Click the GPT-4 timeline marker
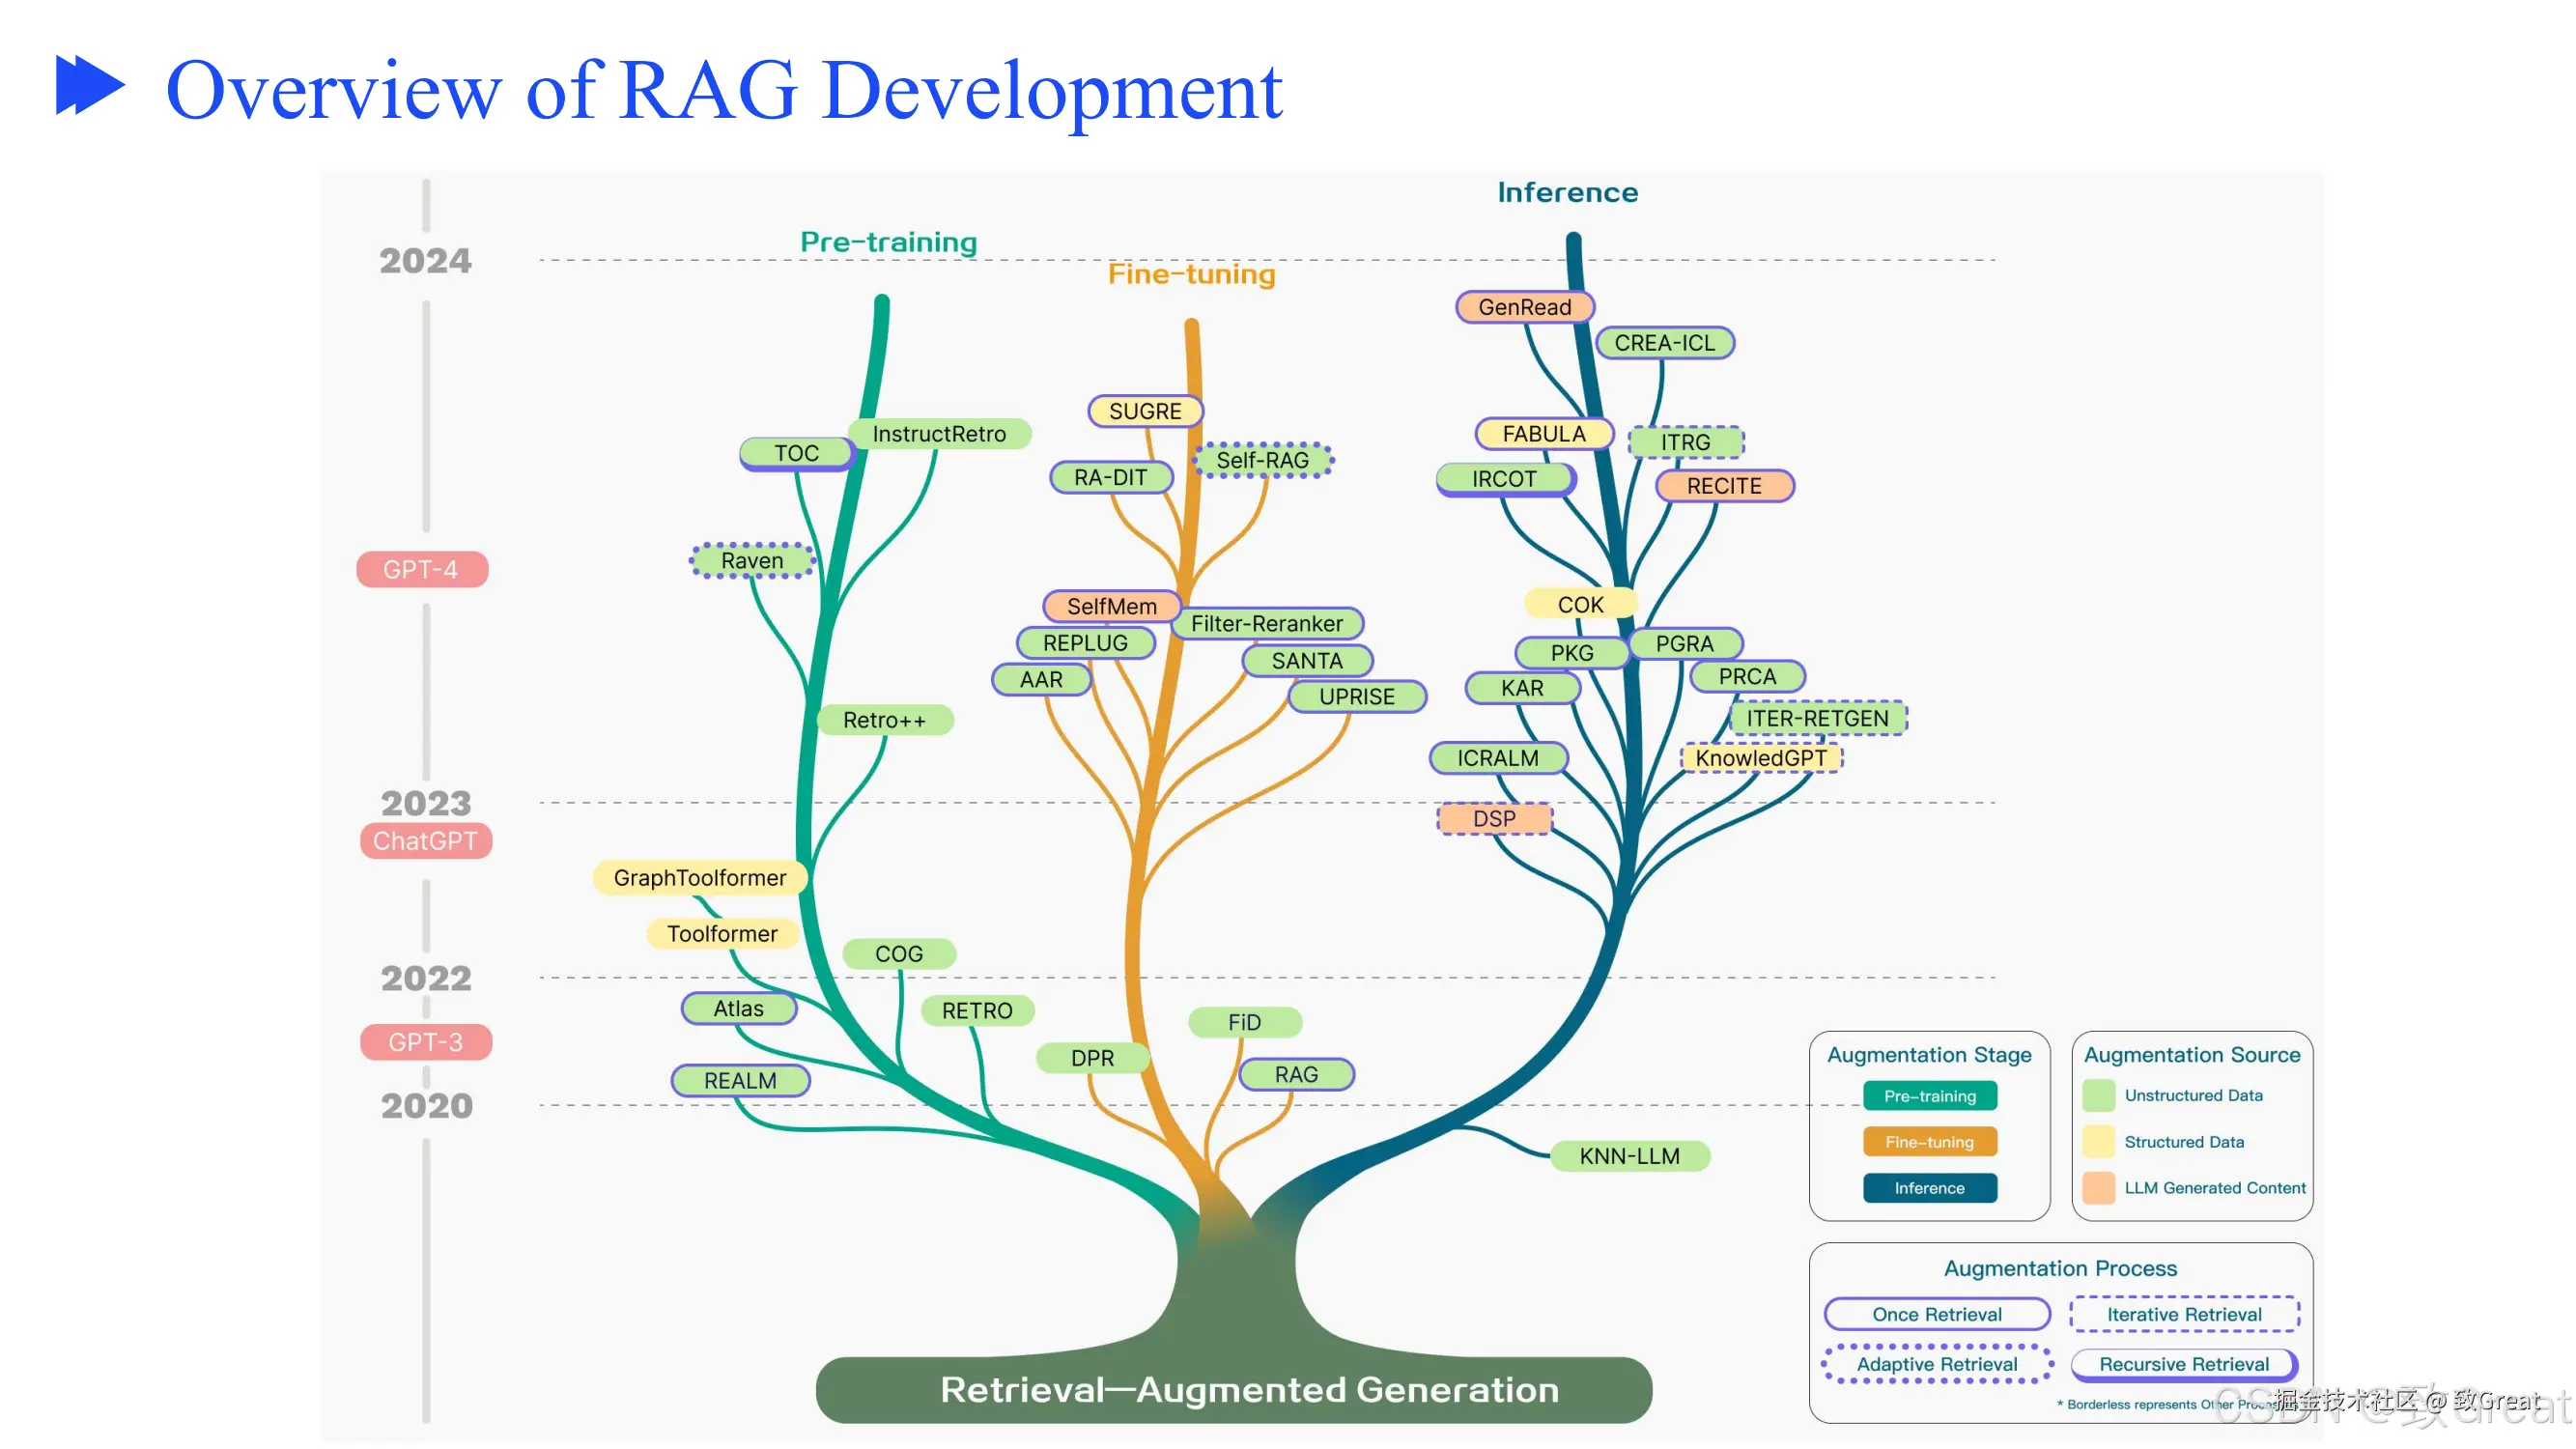 point(422,570)
